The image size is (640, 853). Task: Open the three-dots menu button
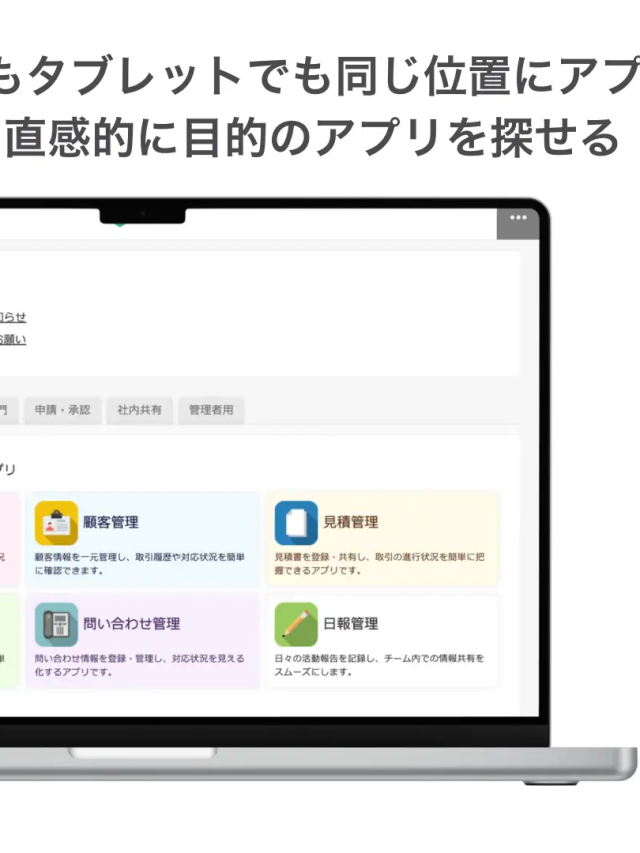click(517, 218)
